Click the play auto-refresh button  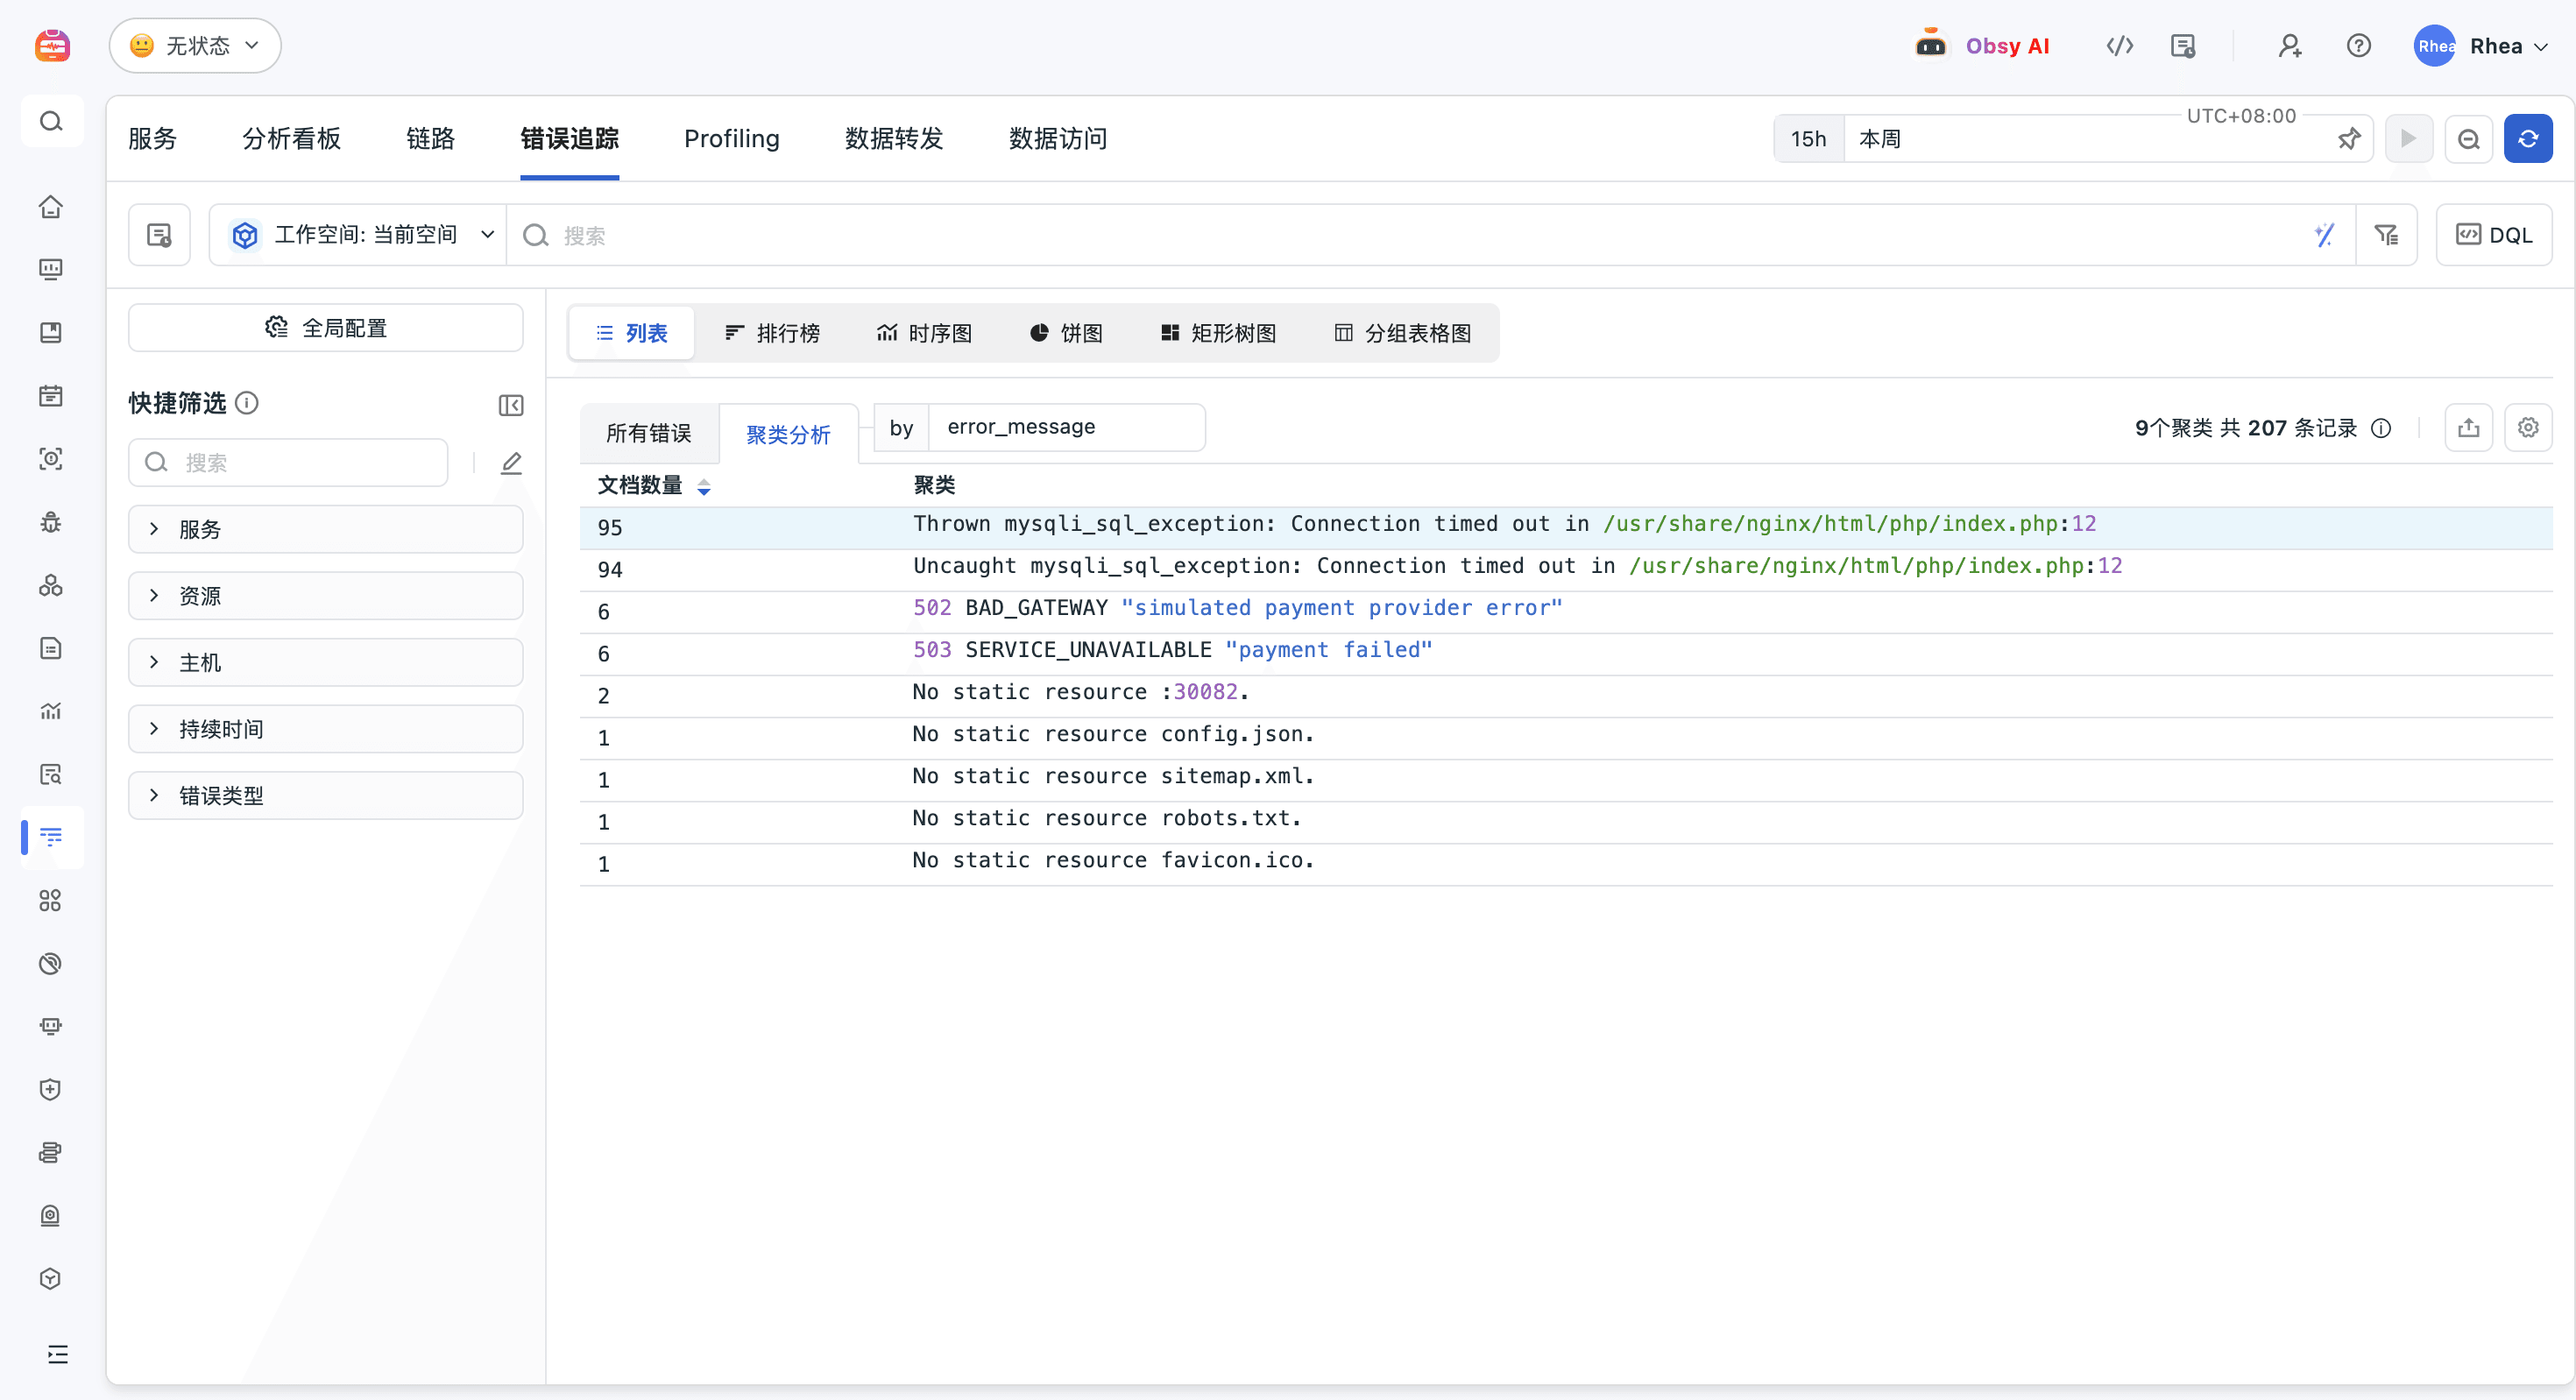2409,139
